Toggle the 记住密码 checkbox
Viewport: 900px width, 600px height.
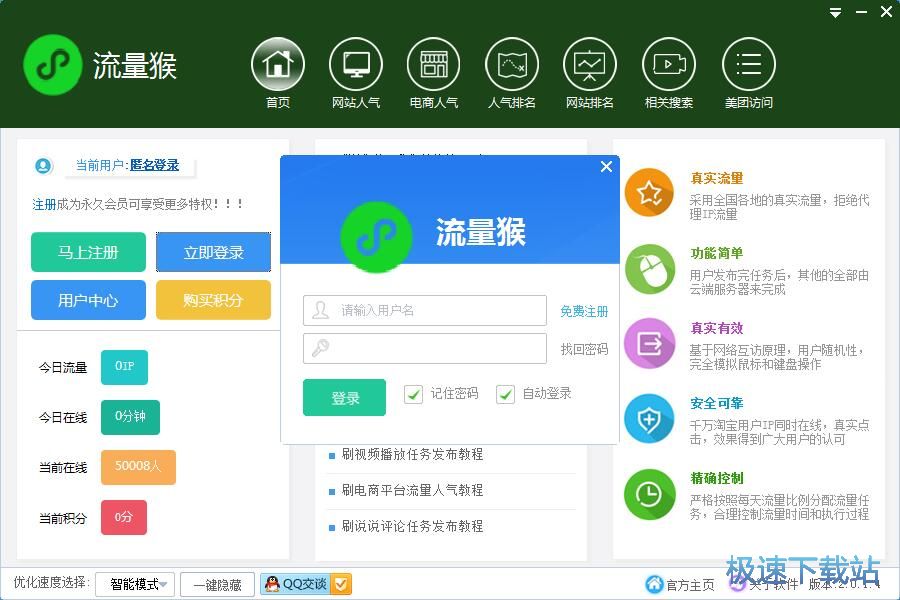coord(413,394)
